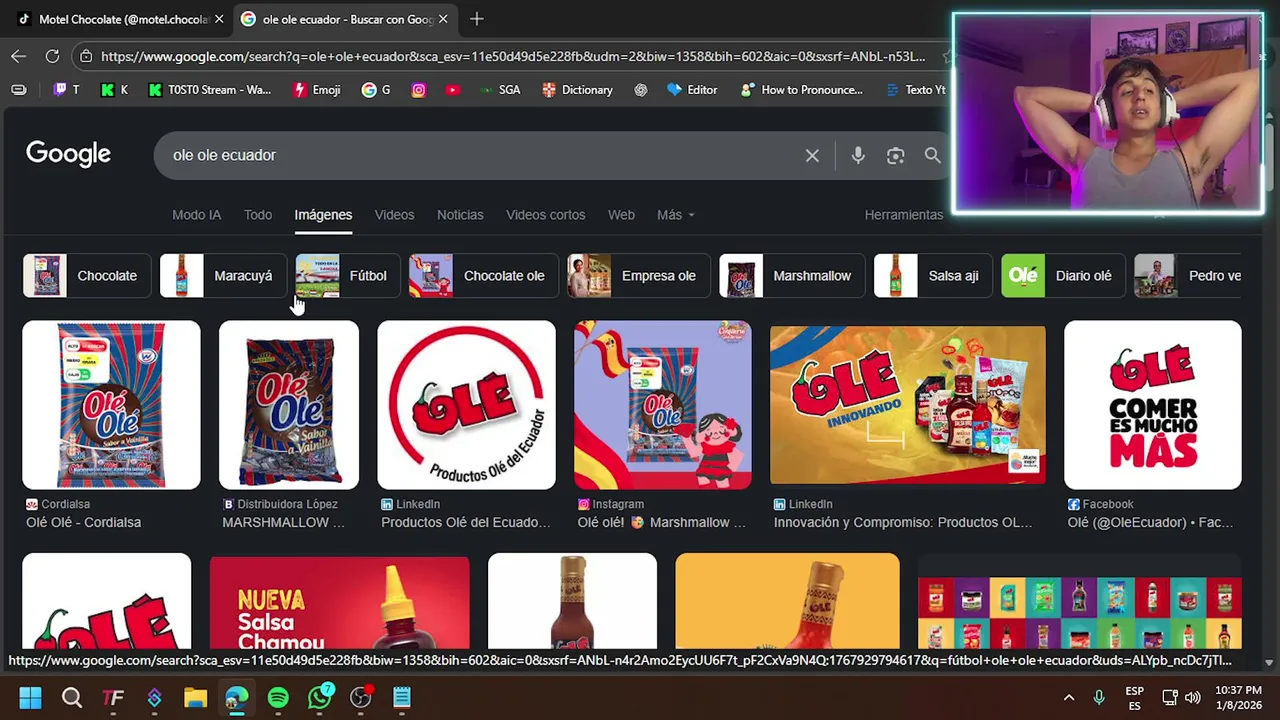1280x720 pixels.
Task: Open the Comer es mucho más image
Action: [x=1153, y=405]
